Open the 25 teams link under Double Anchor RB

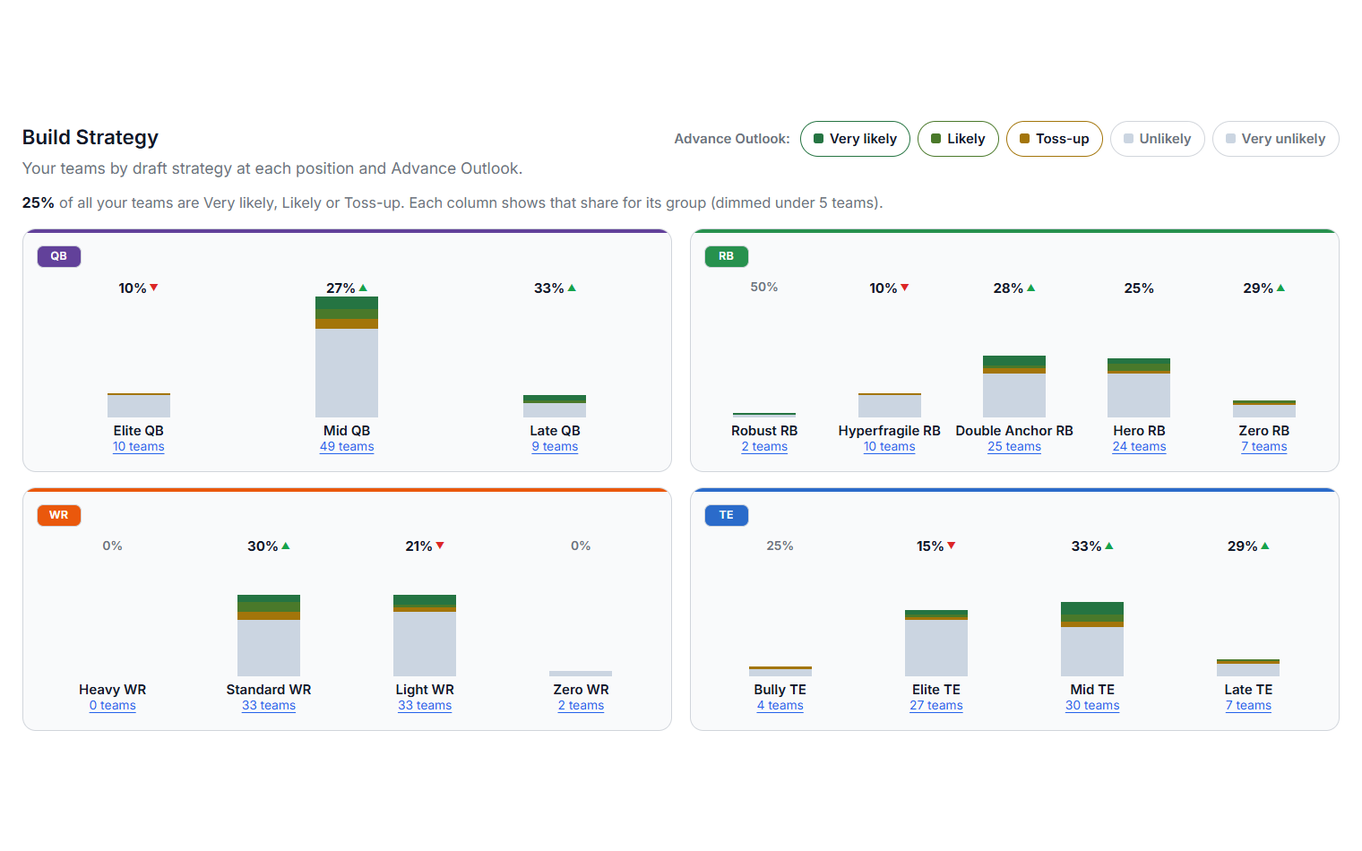pos(1014,447)
